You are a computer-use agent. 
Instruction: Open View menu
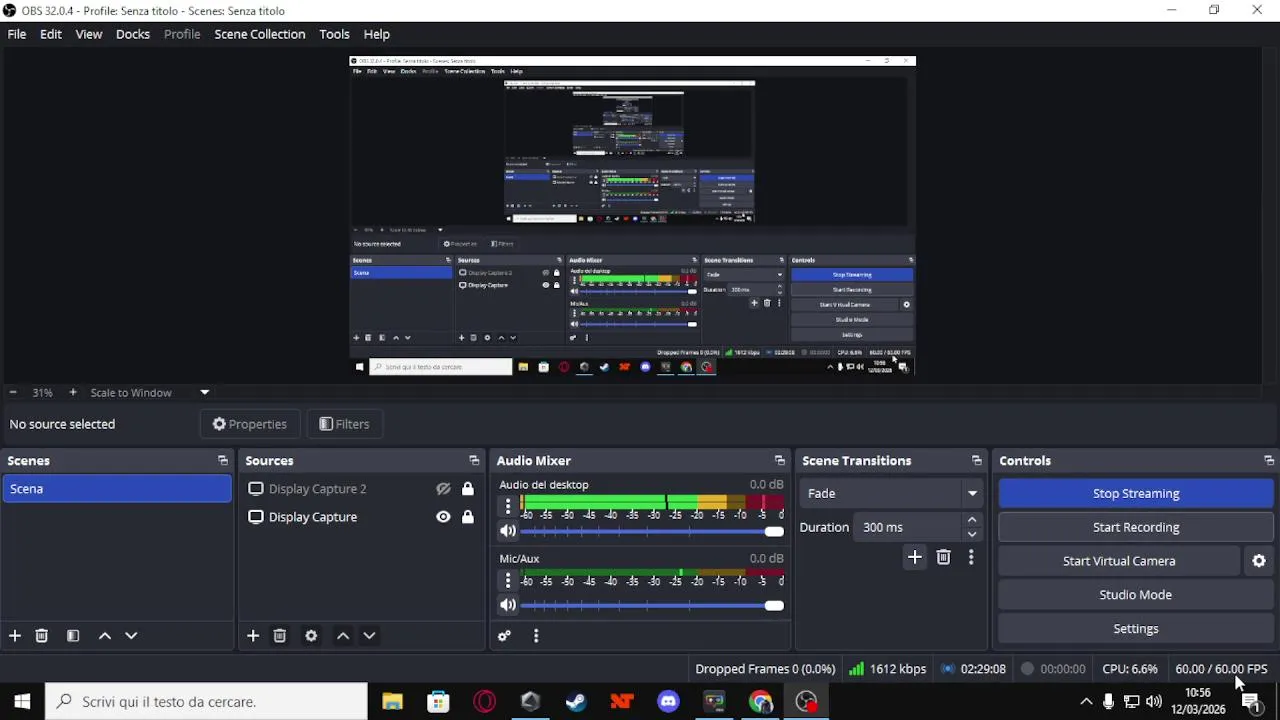click(89, 34)
